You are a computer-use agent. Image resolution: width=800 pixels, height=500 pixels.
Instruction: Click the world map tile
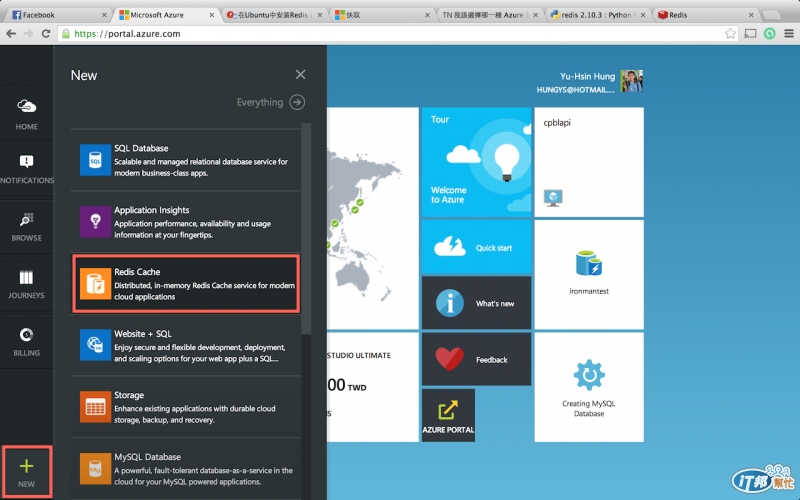[x=373, y=218]
